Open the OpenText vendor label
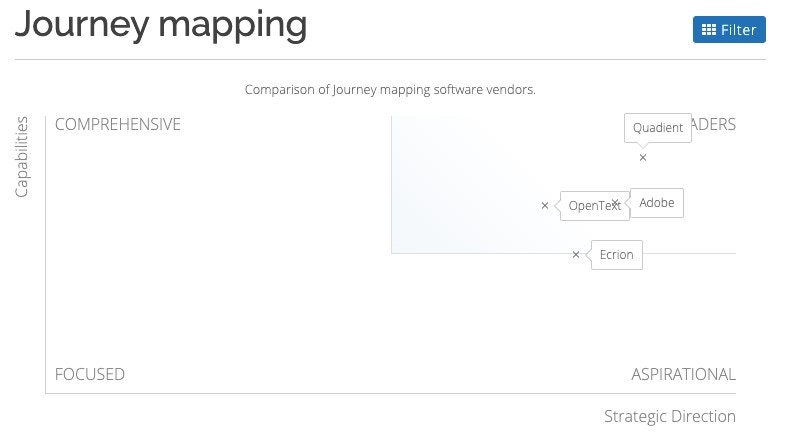Viewport: 802px width, 447px height. 594,206
